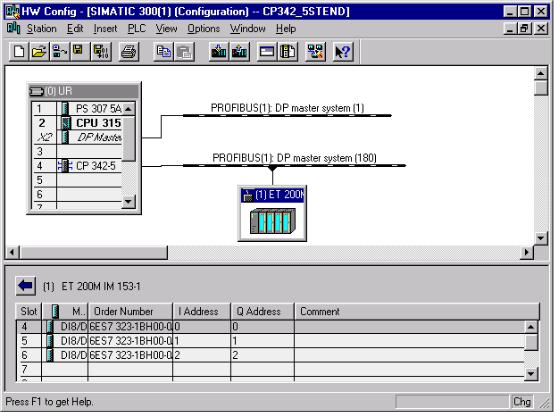This screenshot has width=554, height=412.
Task: Click the Copy toolbar icon
Action: click(163, 52)
